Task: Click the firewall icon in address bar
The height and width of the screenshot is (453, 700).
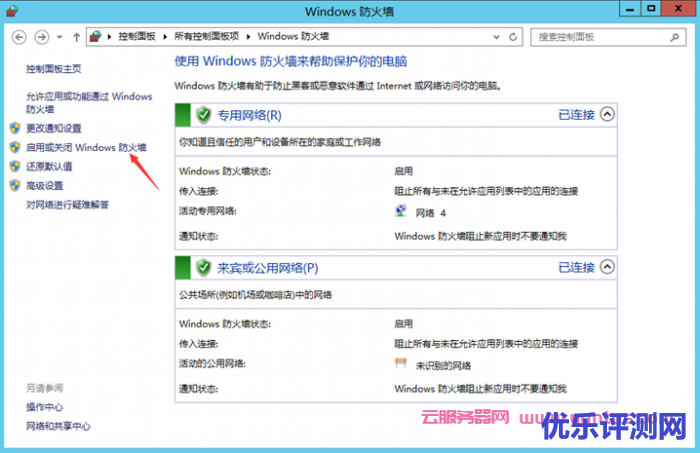Action: click(x=95, y=36)
